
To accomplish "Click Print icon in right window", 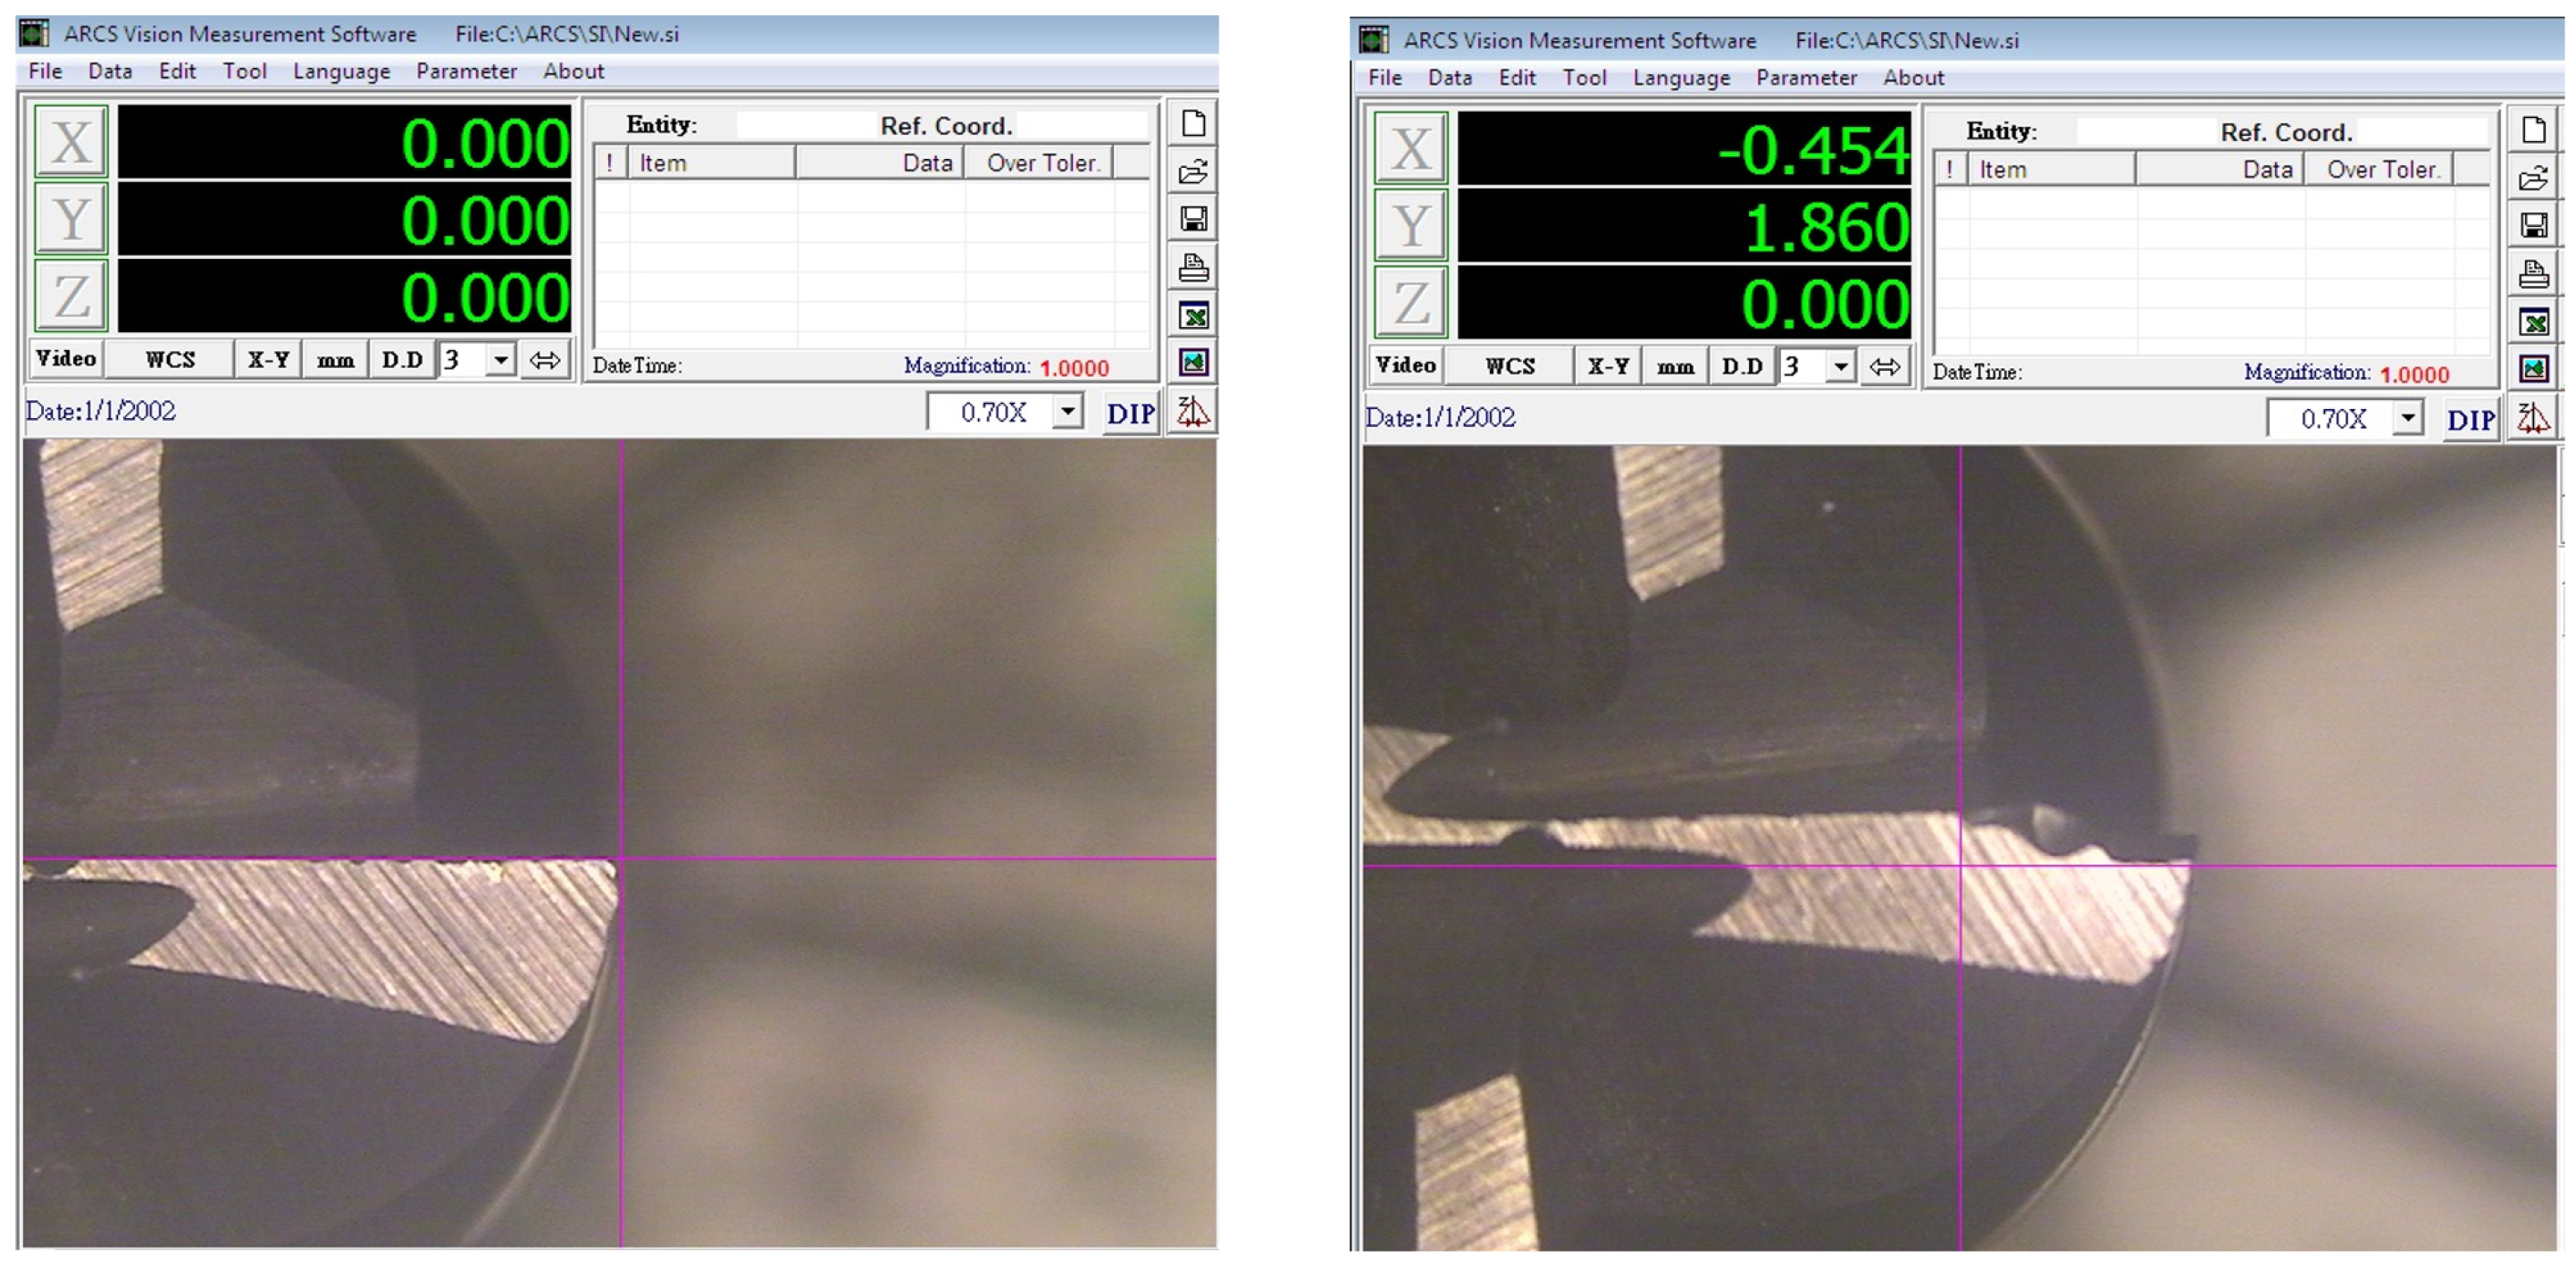I will [x=2533, y=273].
